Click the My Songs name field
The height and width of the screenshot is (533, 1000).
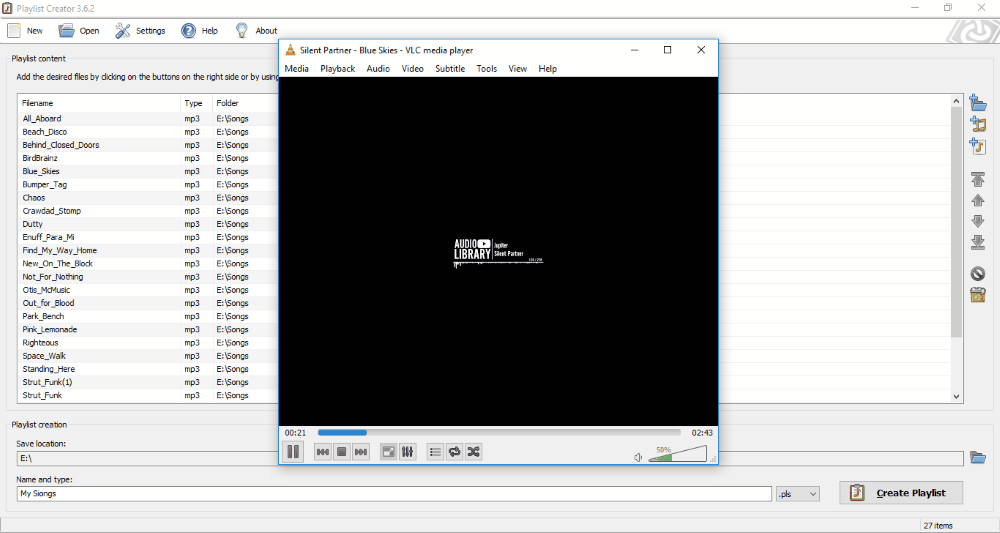pyautogui.click(x=394, y=493)
